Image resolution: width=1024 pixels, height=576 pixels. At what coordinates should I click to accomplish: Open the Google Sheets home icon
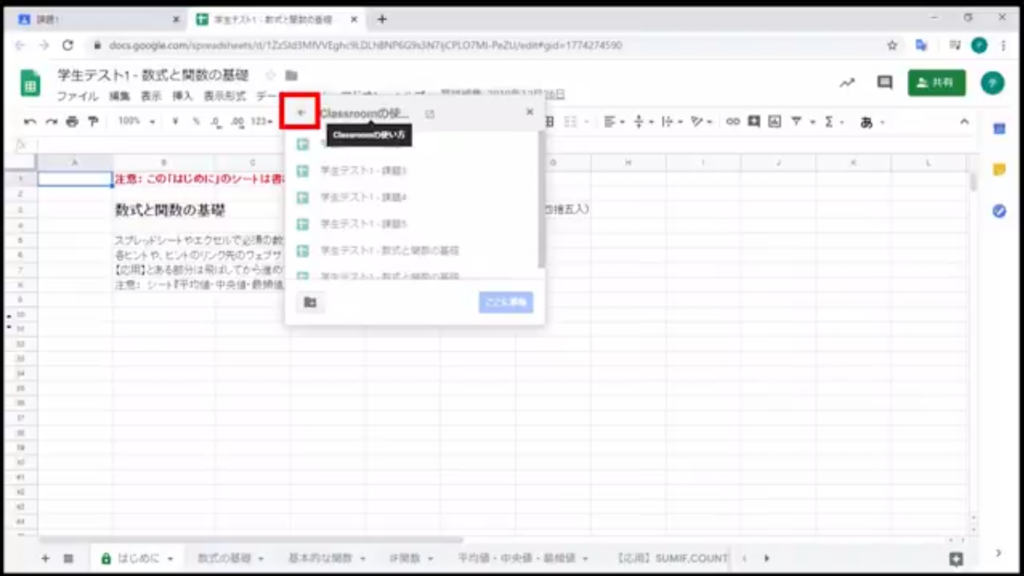[x=30, y=83]
